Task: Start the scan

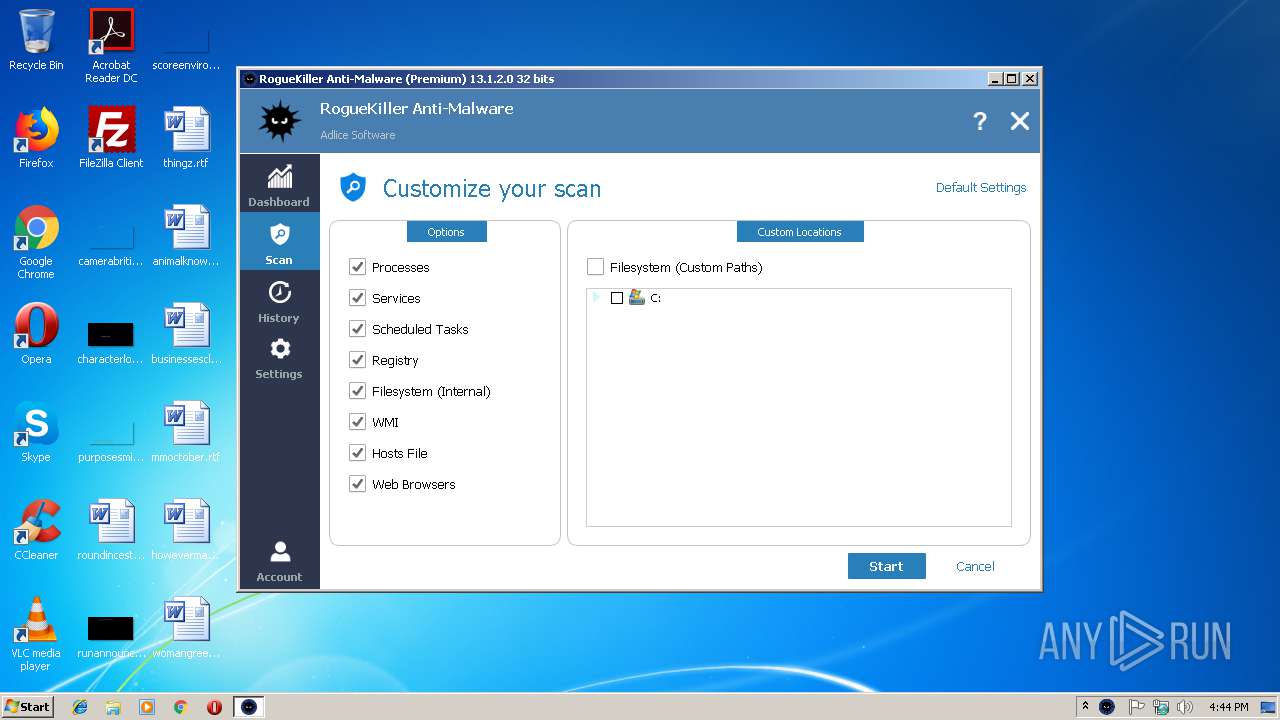Action: click(x=886, y=566)
